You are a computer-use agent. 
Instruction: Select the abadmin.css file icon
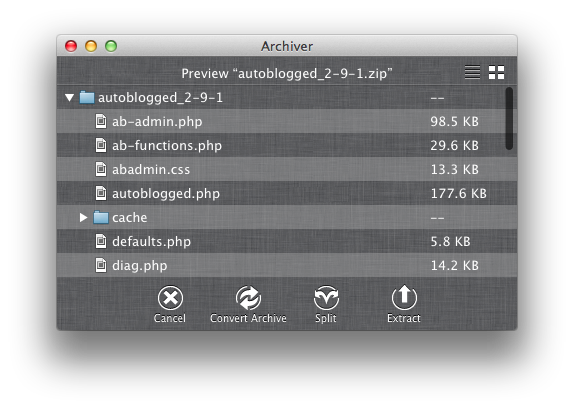(101, 169)
